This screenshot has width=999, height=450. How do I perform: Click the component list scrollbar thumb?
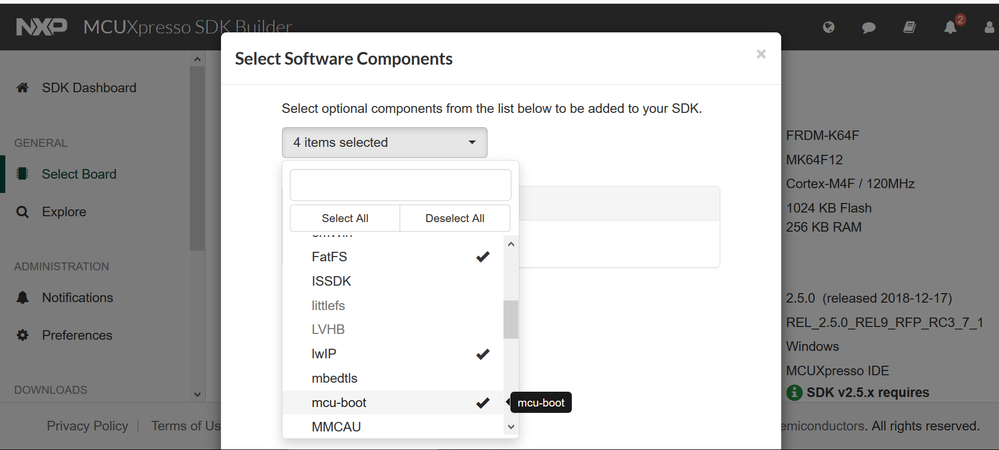click(510, 319)
